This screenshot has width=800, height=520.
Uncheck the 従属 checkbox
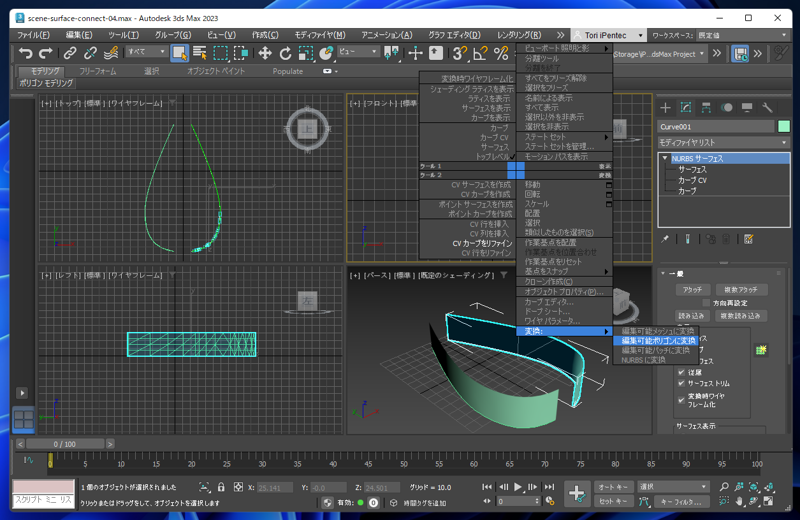[x=681, y=372]
